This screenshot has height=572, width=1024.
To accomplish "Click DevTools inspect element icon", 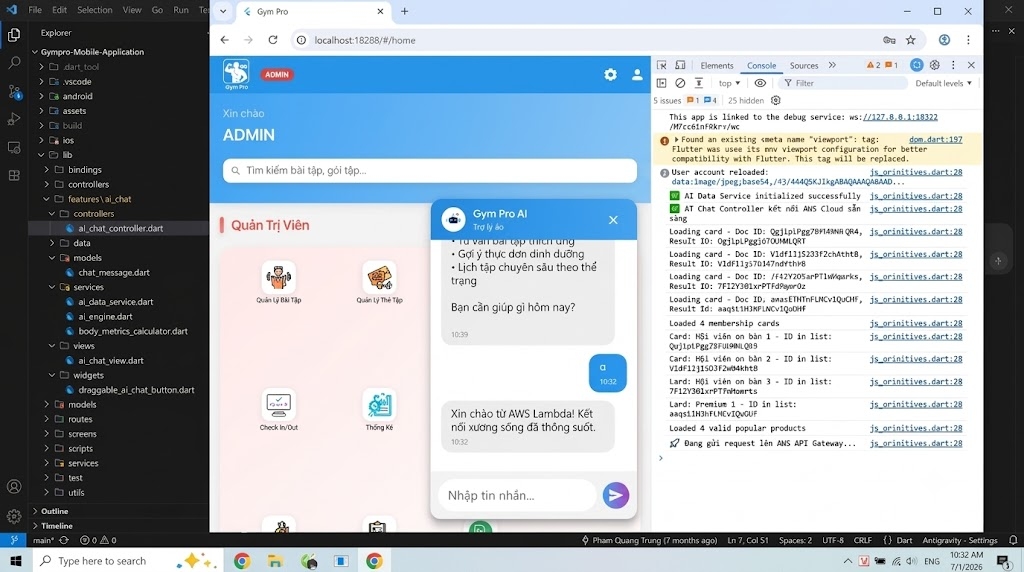I will point(662,65).
